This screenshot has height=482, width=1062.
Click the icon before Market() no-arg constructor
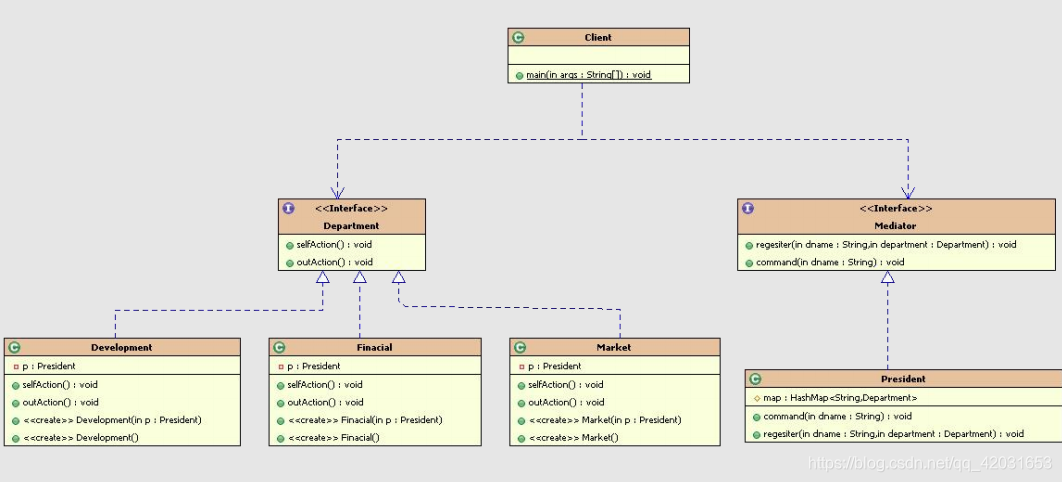tap(522, 438)
